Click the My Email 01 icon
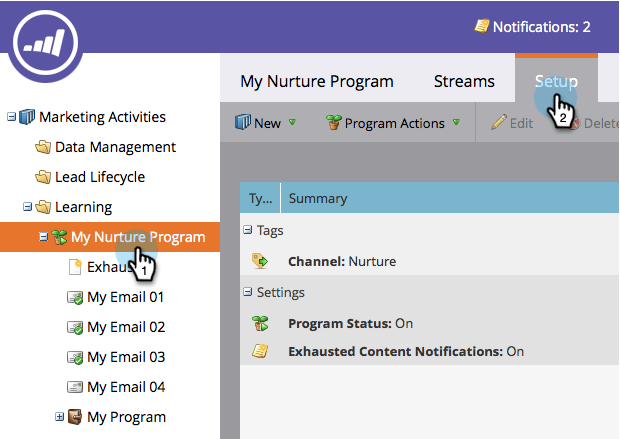 tap(74, 297)
